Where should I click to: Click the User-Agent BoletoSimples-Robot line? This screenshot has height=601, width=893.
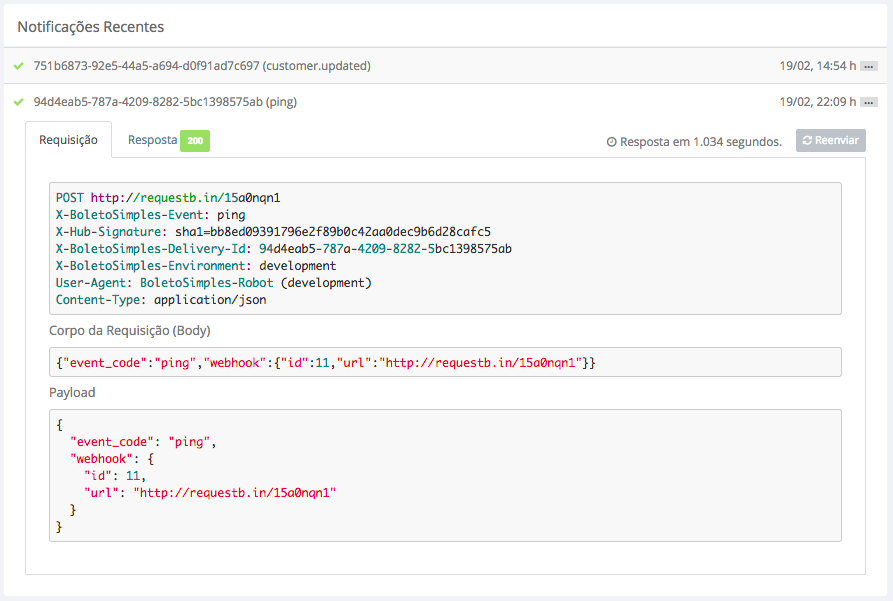[x=214, y=283]
